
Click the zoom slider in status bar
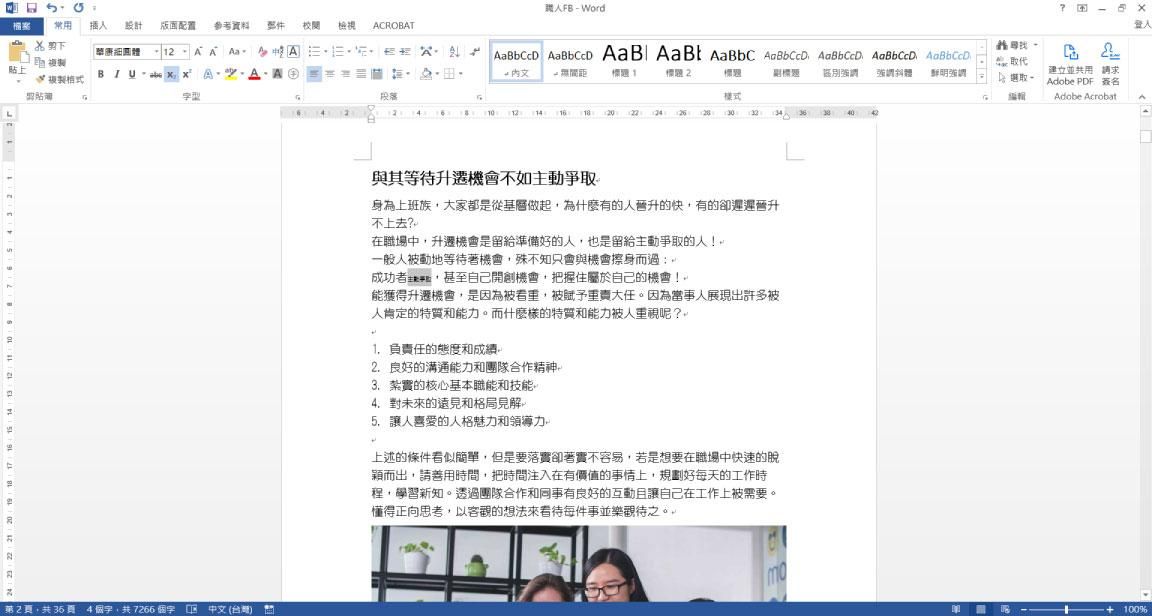1066,609
